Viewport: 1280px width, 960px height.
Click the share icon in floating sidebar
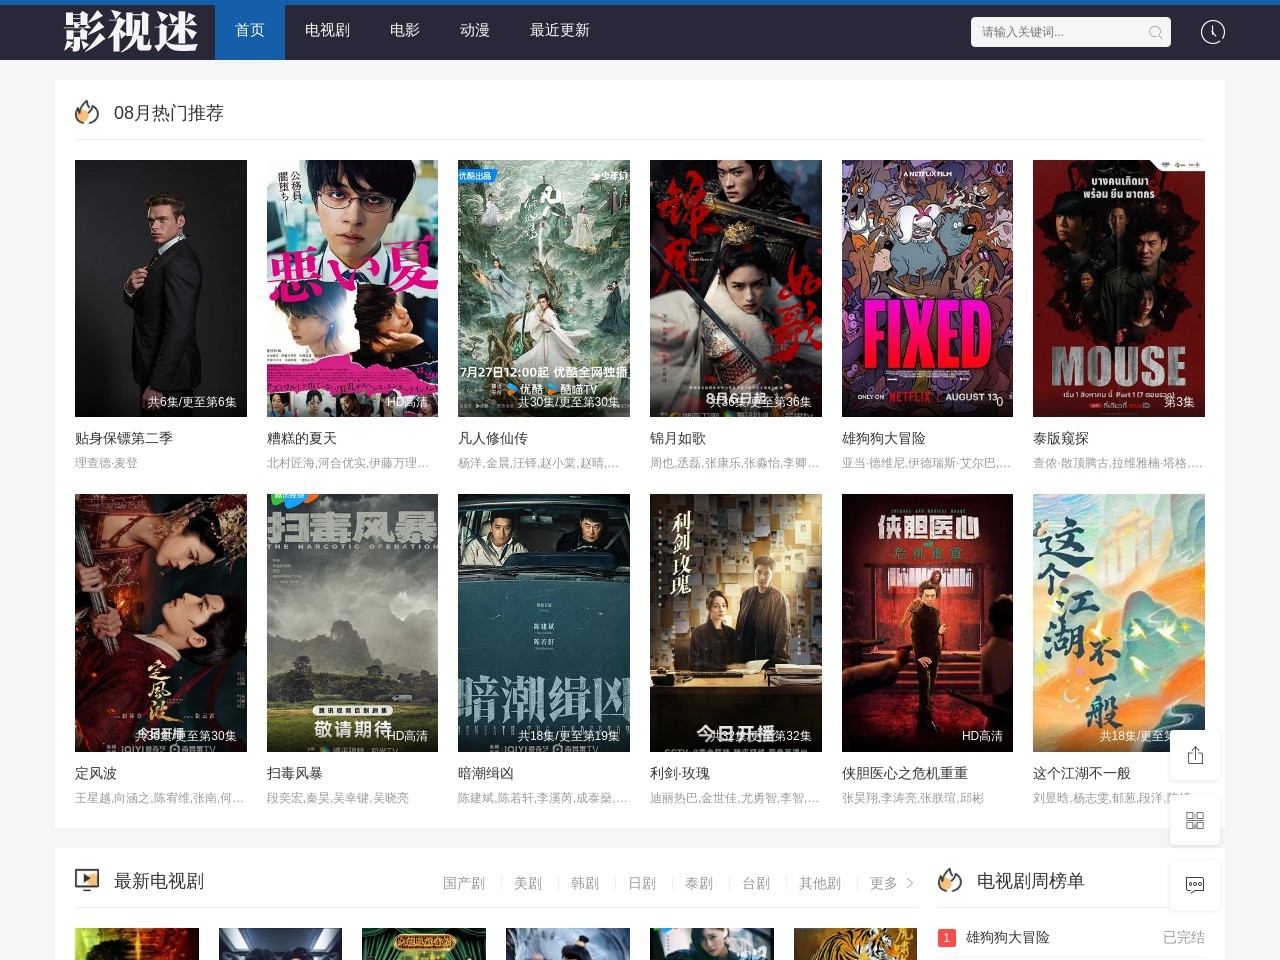[1195, 755]
